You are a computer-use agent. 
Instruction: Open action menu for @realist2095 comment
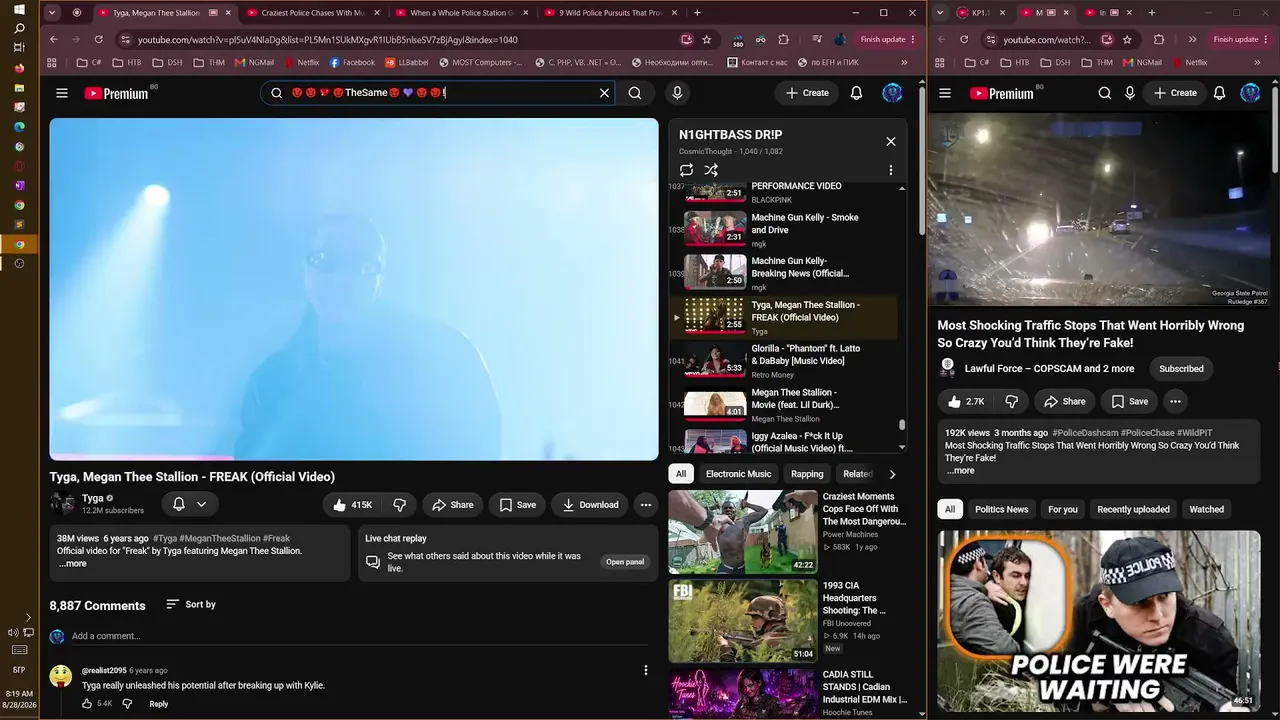click(646, 670)
